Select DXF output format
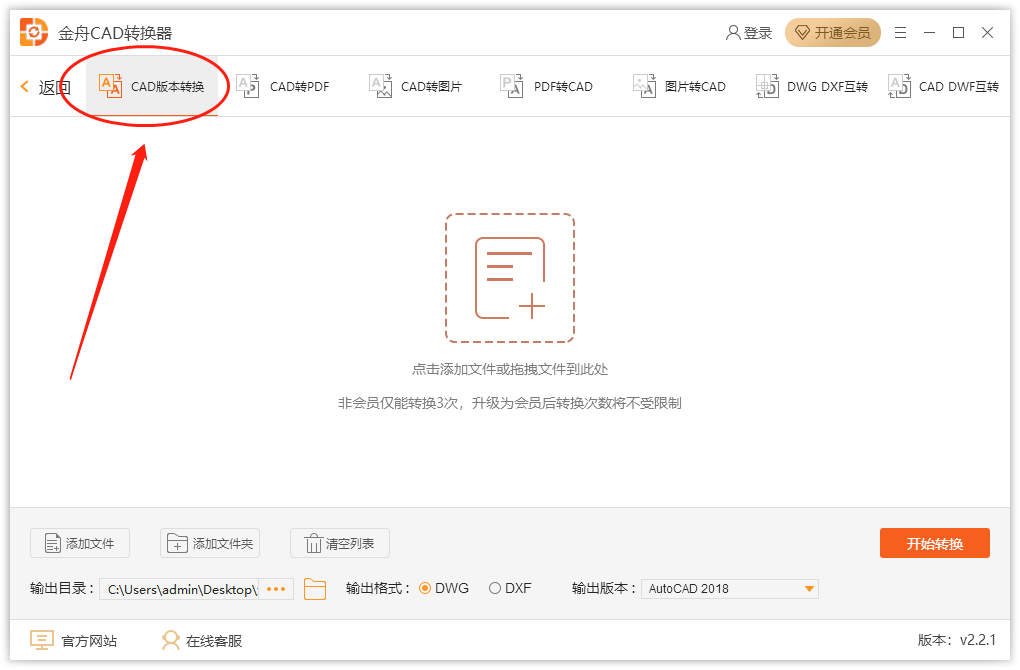Screen dimensions: 1020x670 (x=495, y=589)
